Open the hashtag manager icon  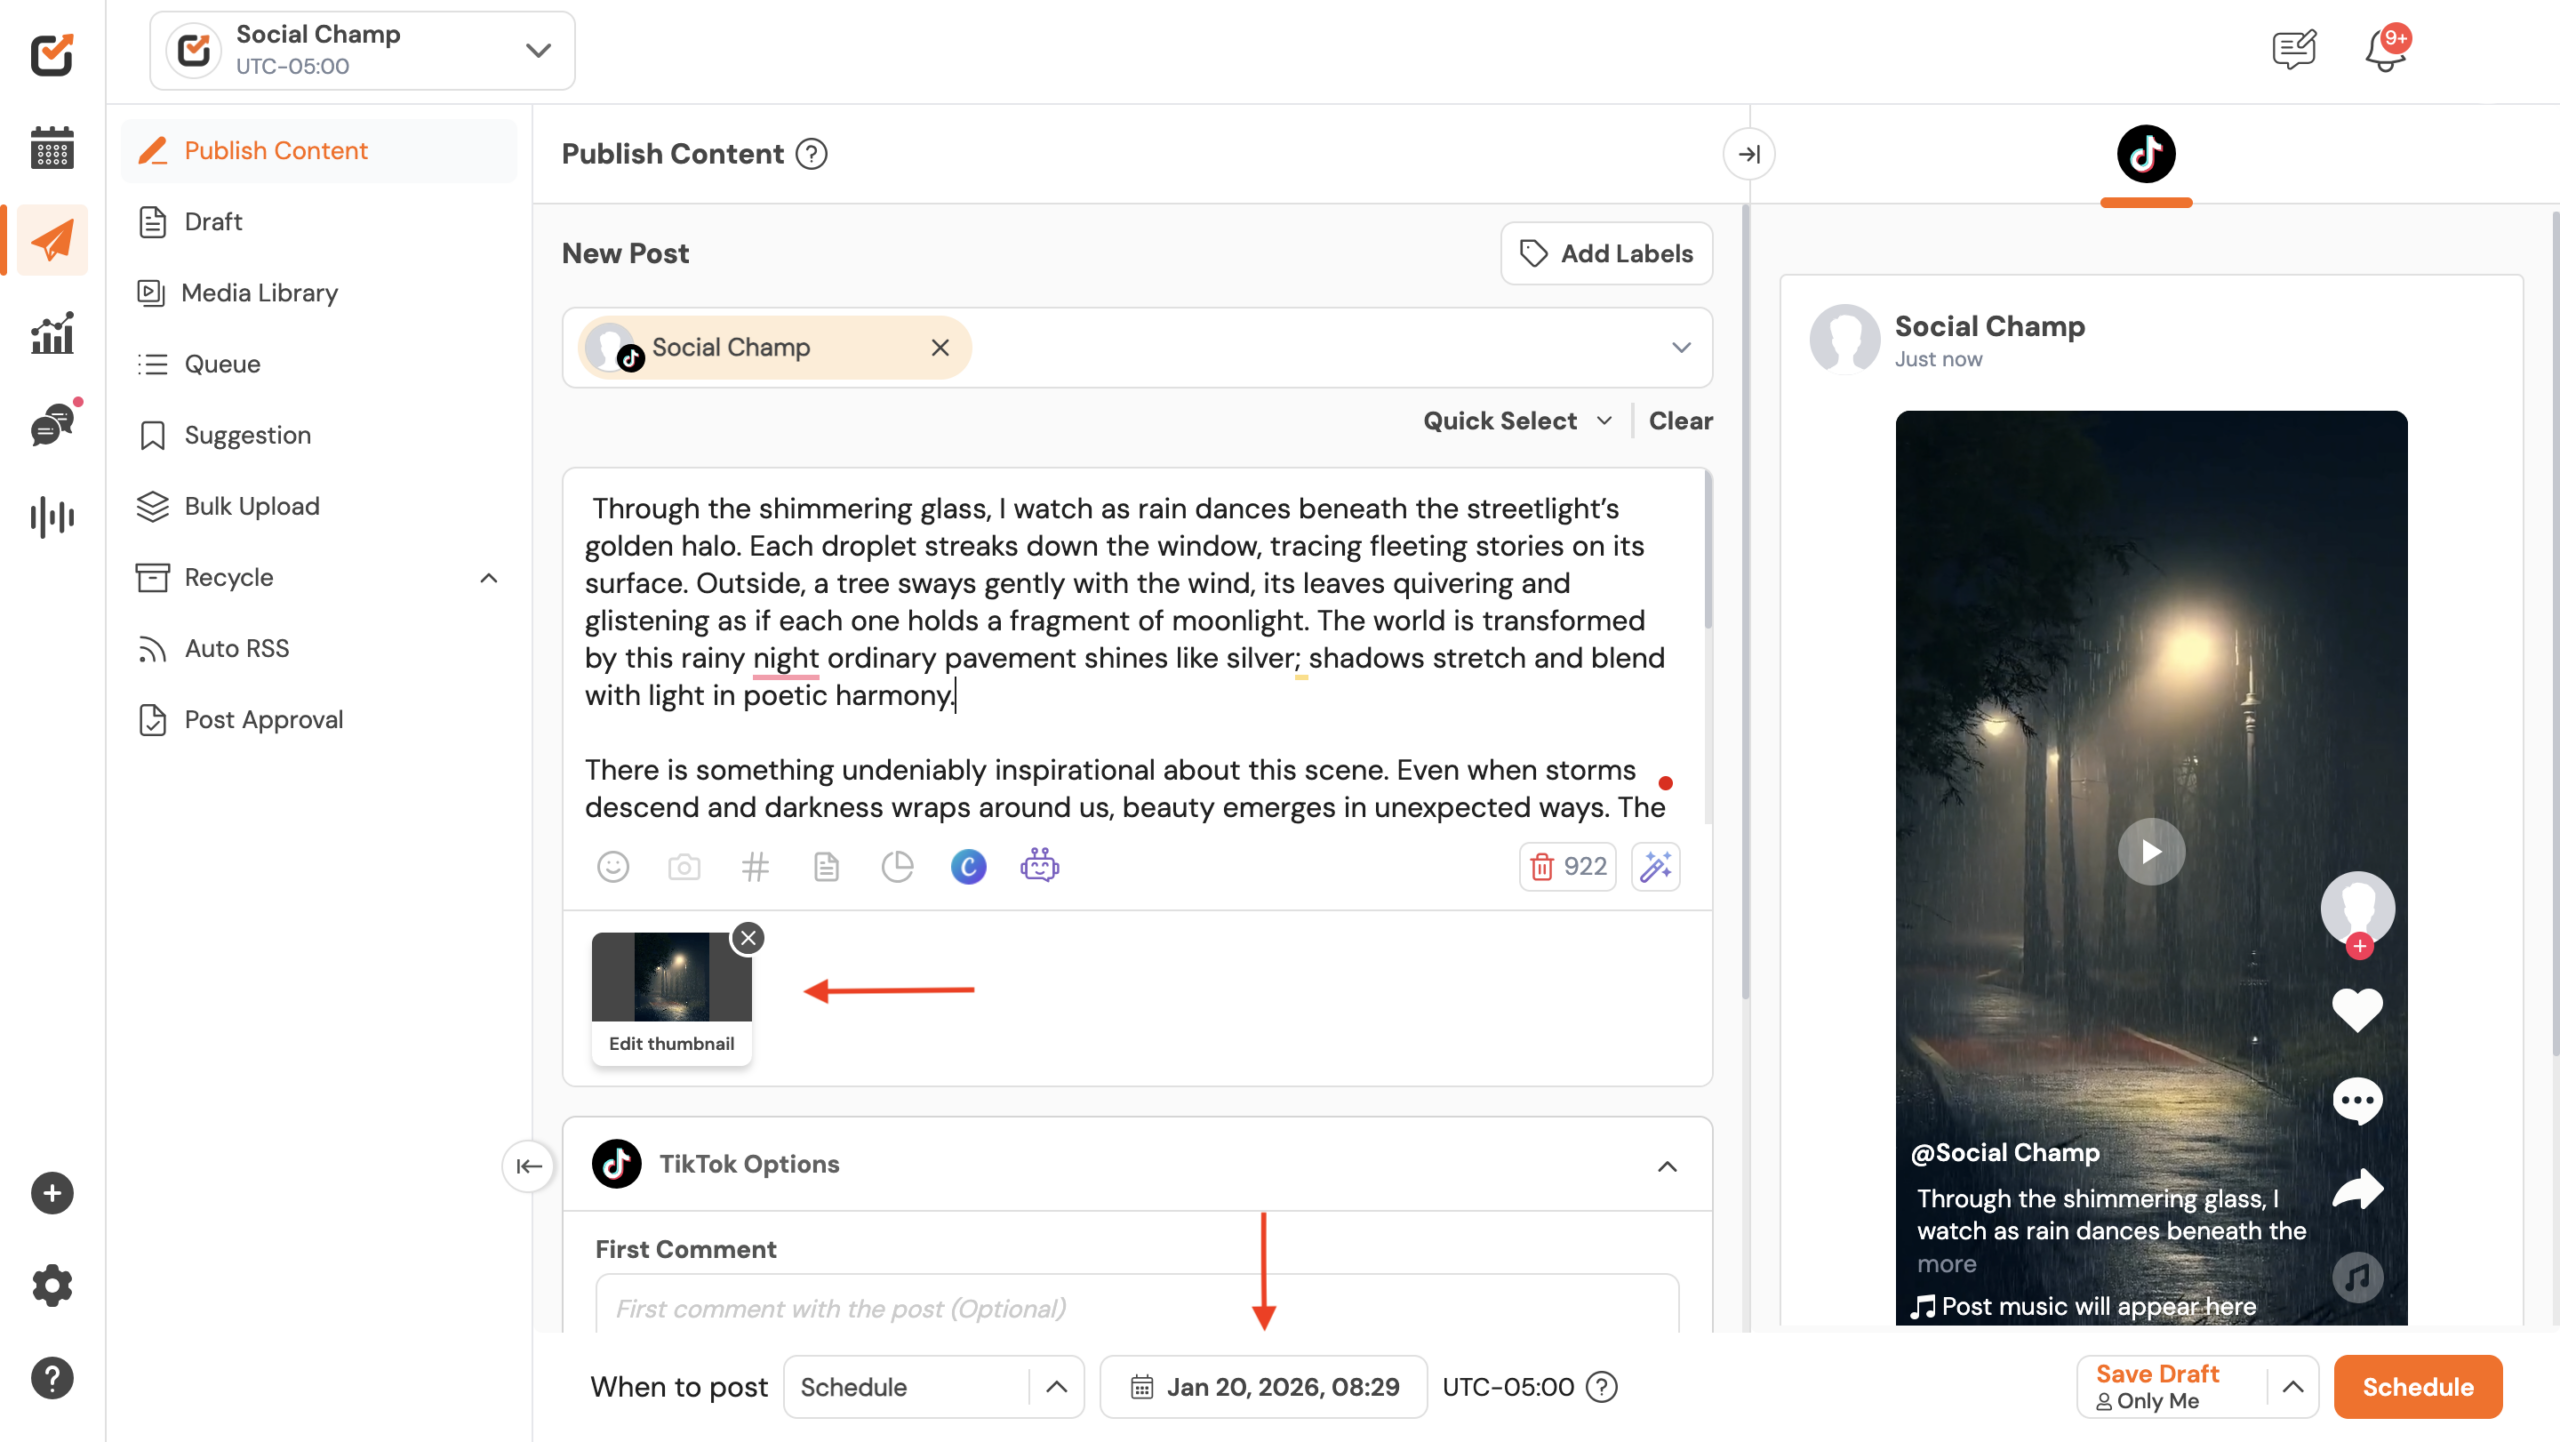(x=755, y=866)
